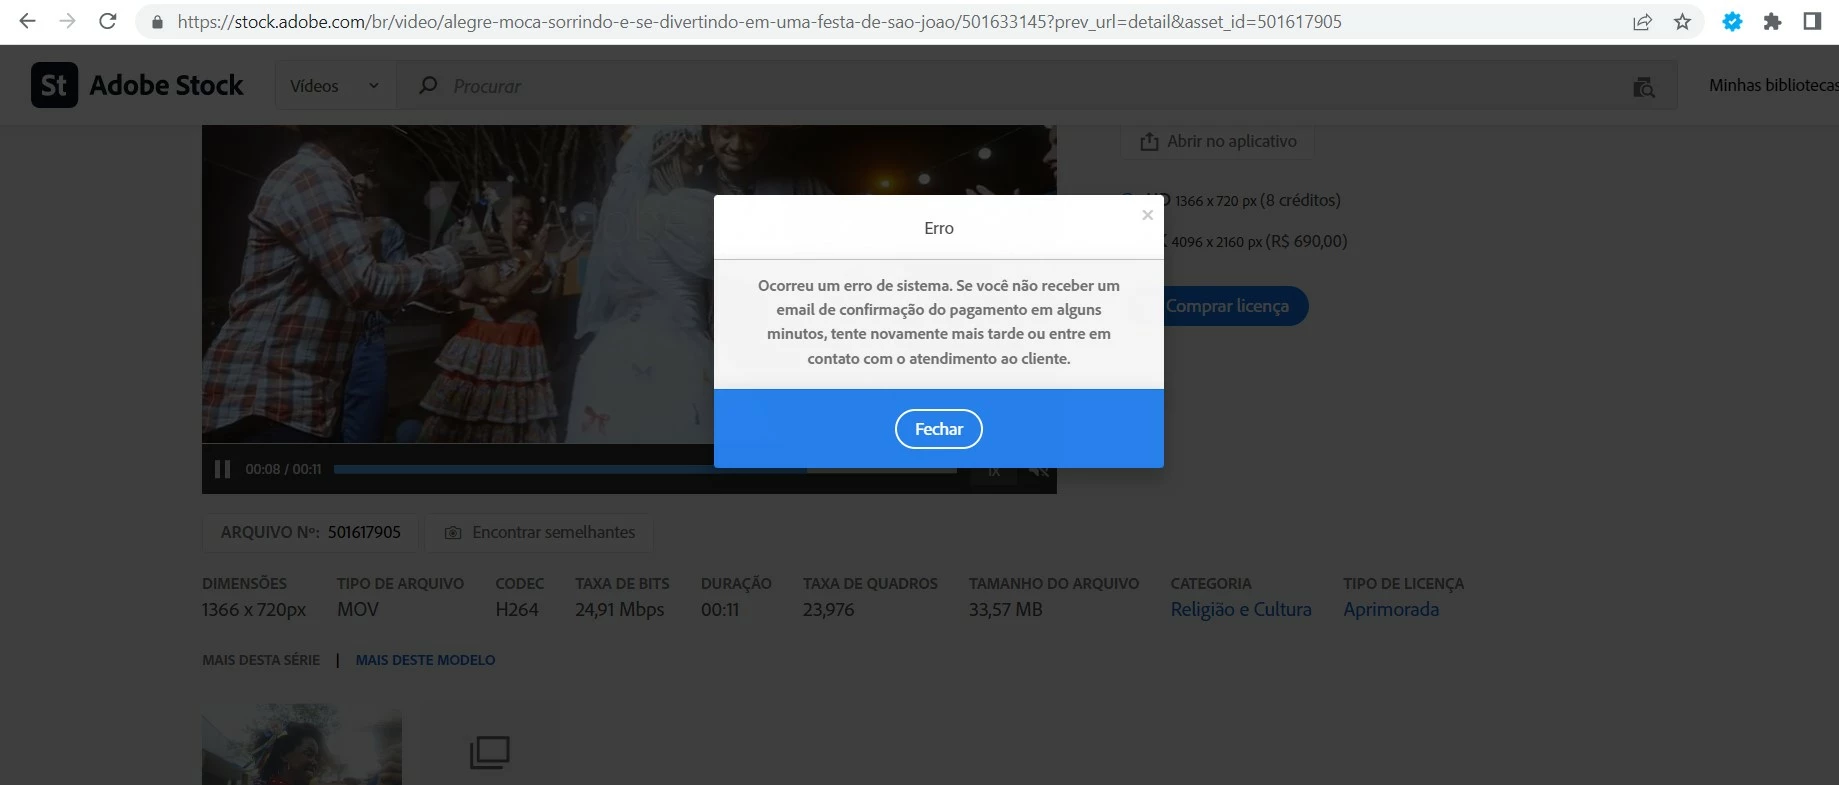The width and height of the screenshot is (1839, 785).
Task: Open the Aprimorada license type link
Action: (1391, 610)
